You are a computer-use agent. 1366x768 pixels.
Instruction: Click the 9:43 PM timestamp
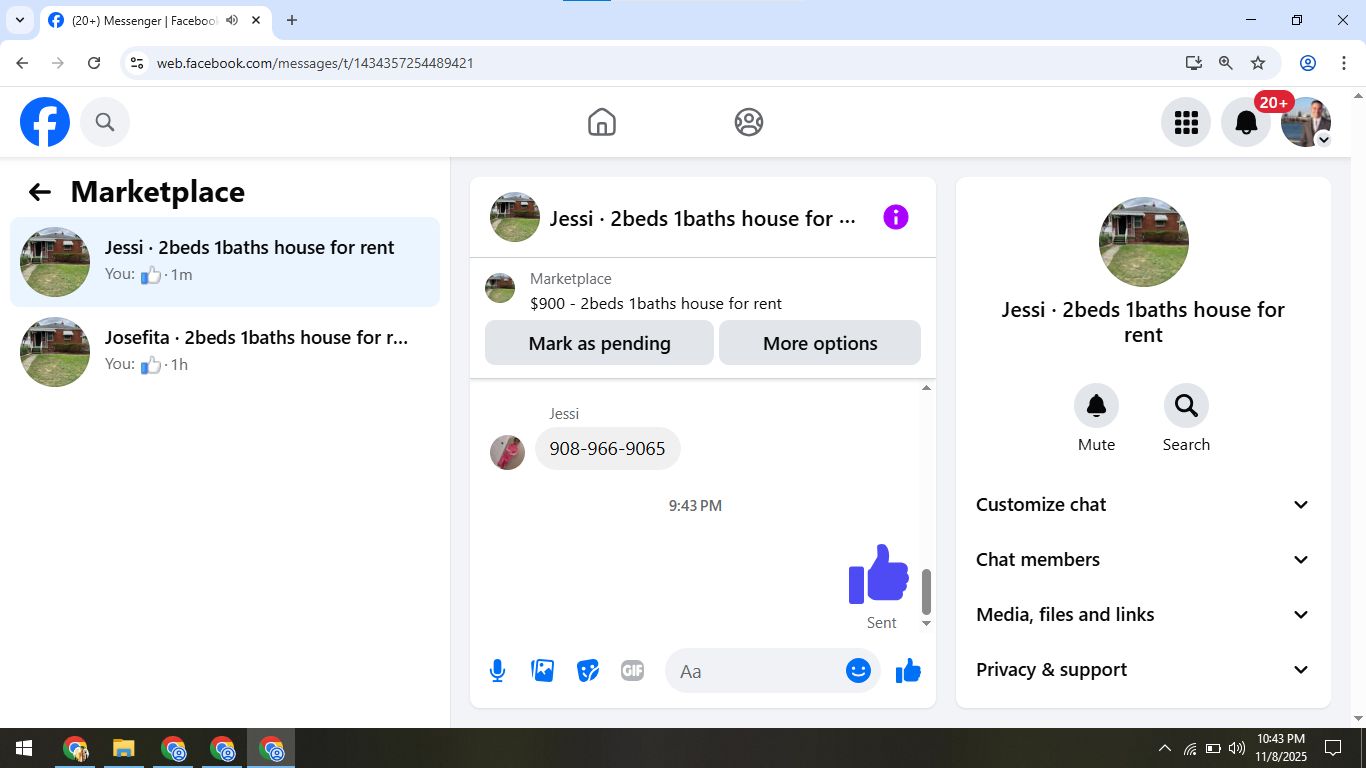tap(695, 506)
